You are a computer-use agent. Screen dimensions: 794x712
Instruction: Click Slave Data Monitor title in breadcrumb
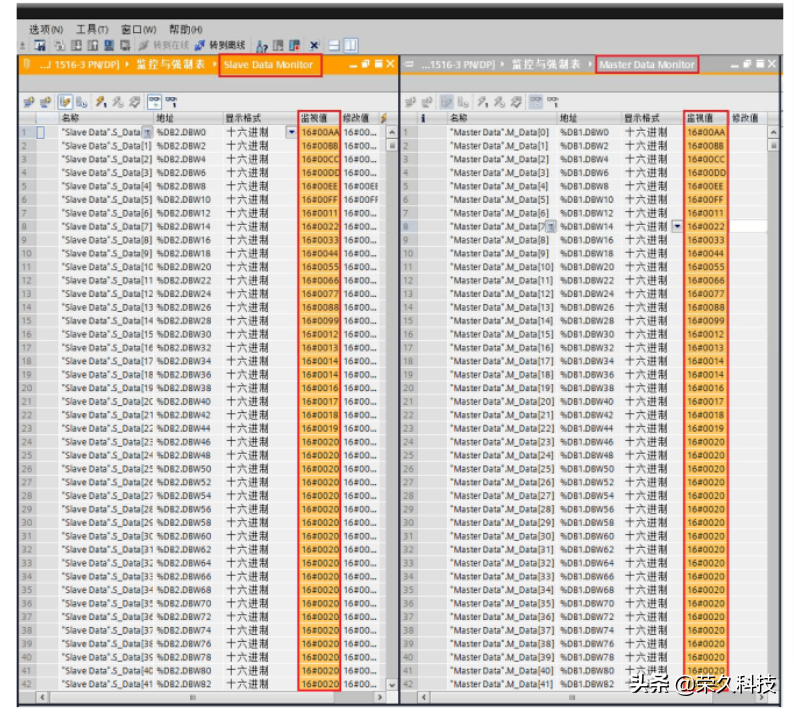tap(270, 65)
